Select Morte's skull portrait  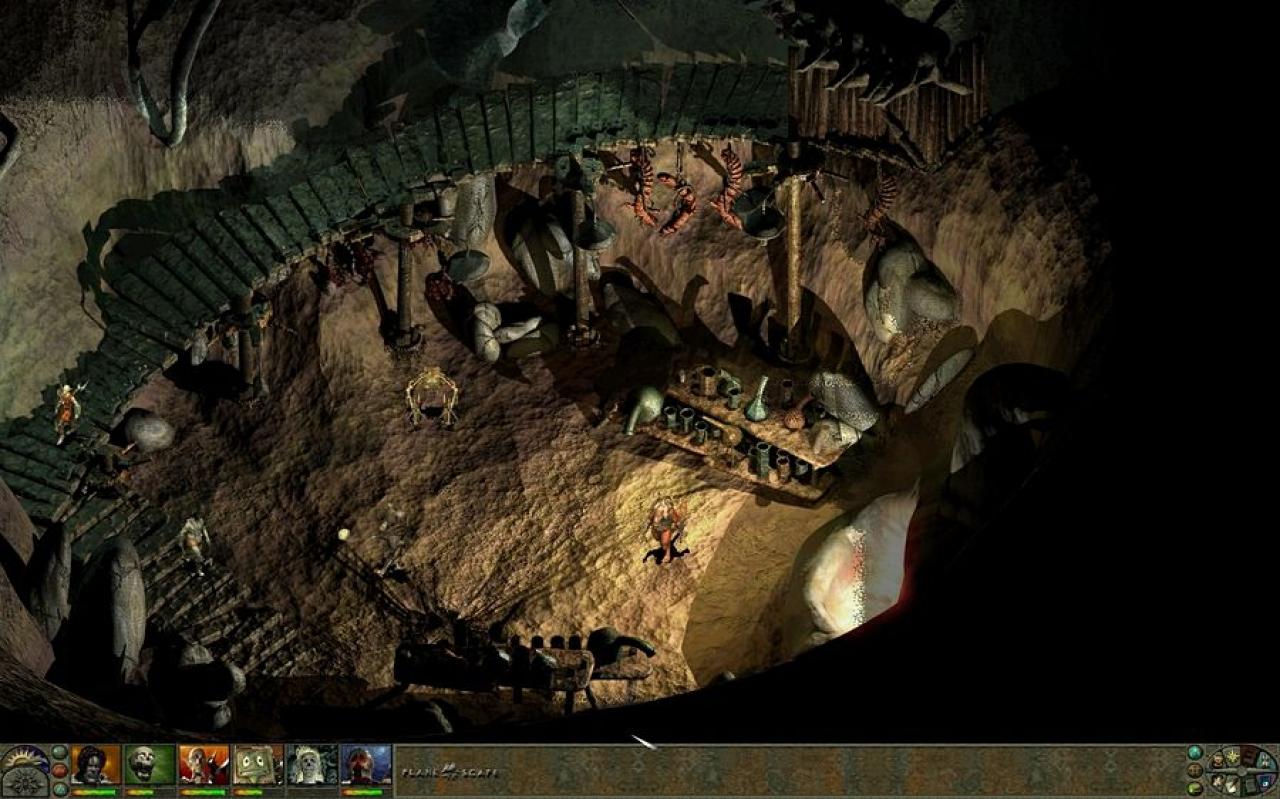pos(150,765)
